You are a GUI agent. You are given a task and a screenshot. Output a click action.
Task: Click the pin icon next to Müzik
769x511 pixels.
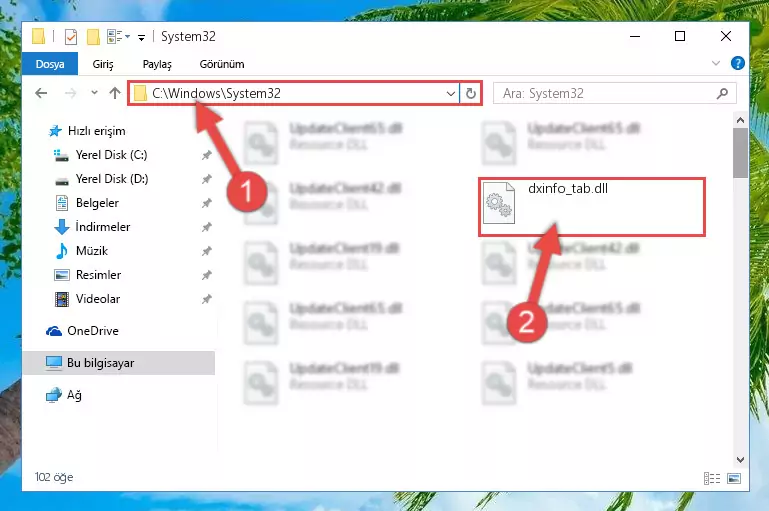coord(206,251)
